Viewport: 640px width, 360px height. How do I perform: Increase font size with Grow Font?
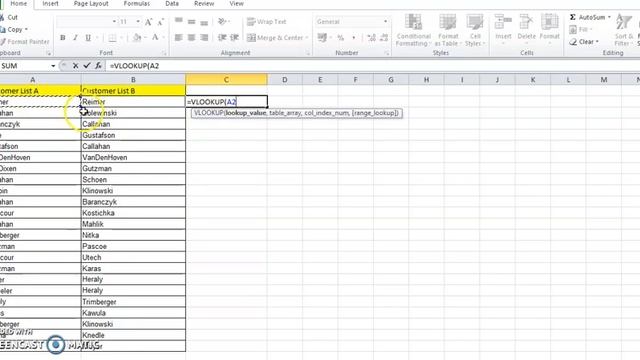[x=148, y=22]
